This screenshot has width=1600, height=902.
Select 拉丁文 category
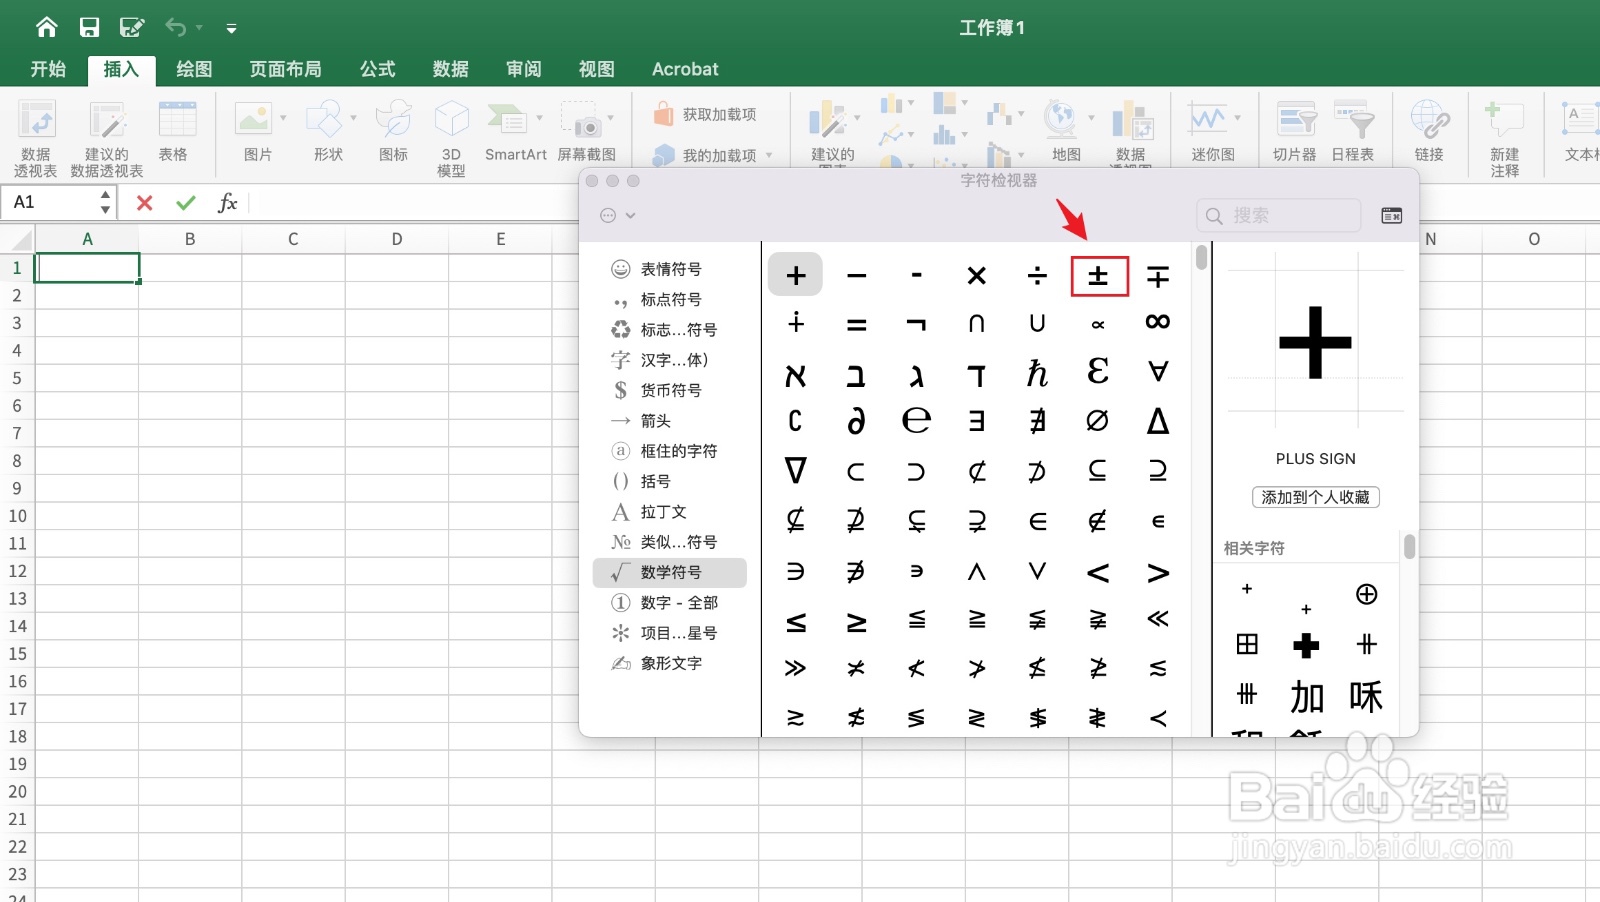pyautogui.click(x=670, y=512)
